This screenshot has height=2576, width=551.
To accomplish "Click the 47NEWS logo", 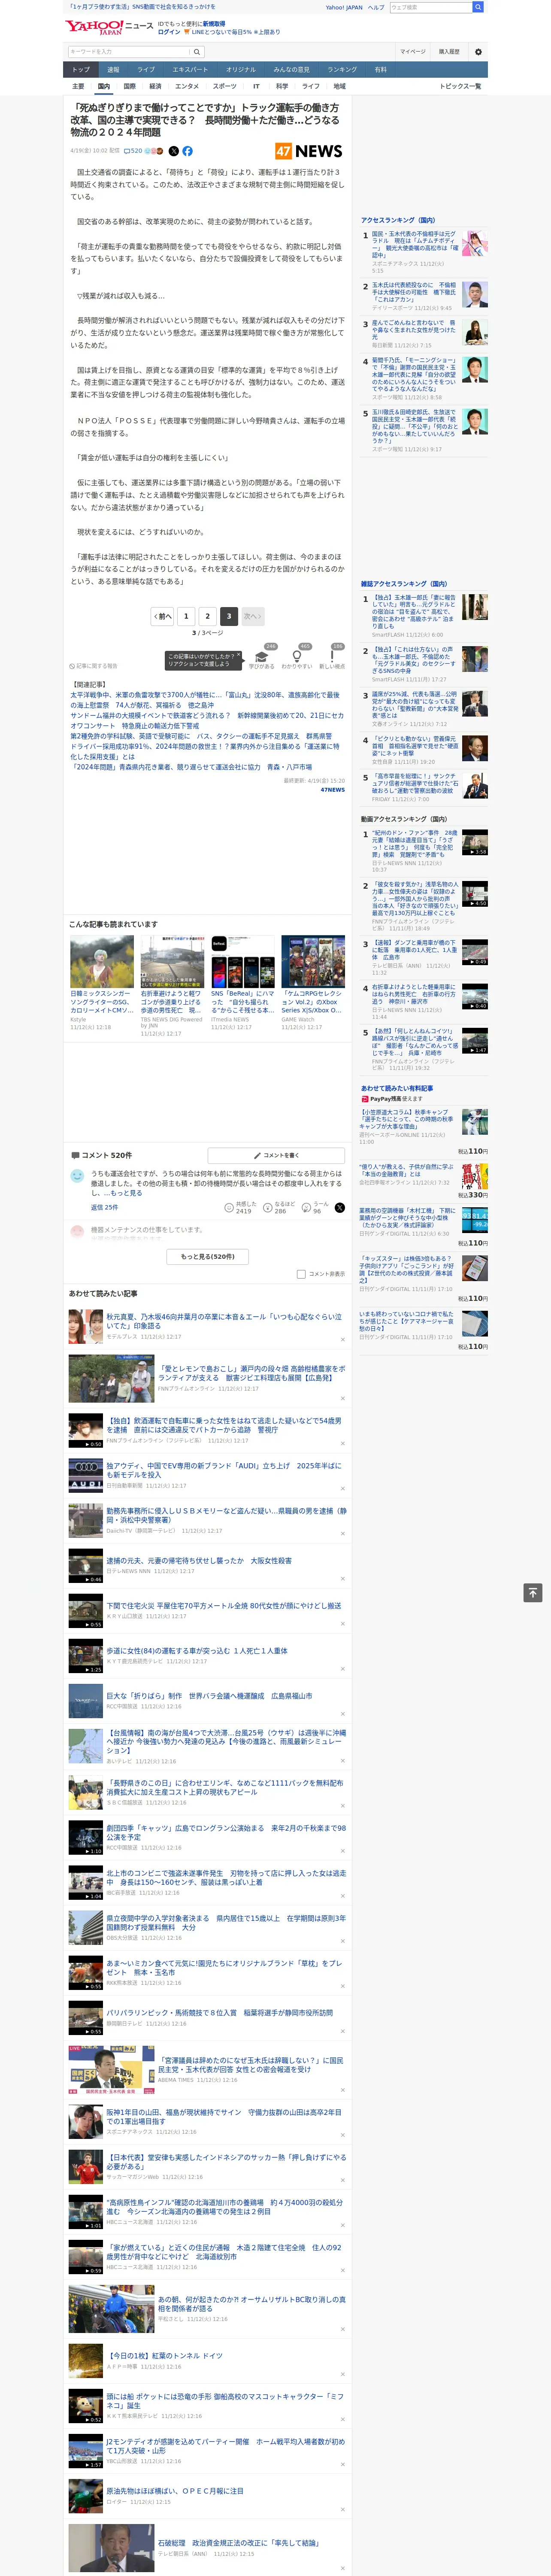I will pyautogui.click(x=309, y=151).
